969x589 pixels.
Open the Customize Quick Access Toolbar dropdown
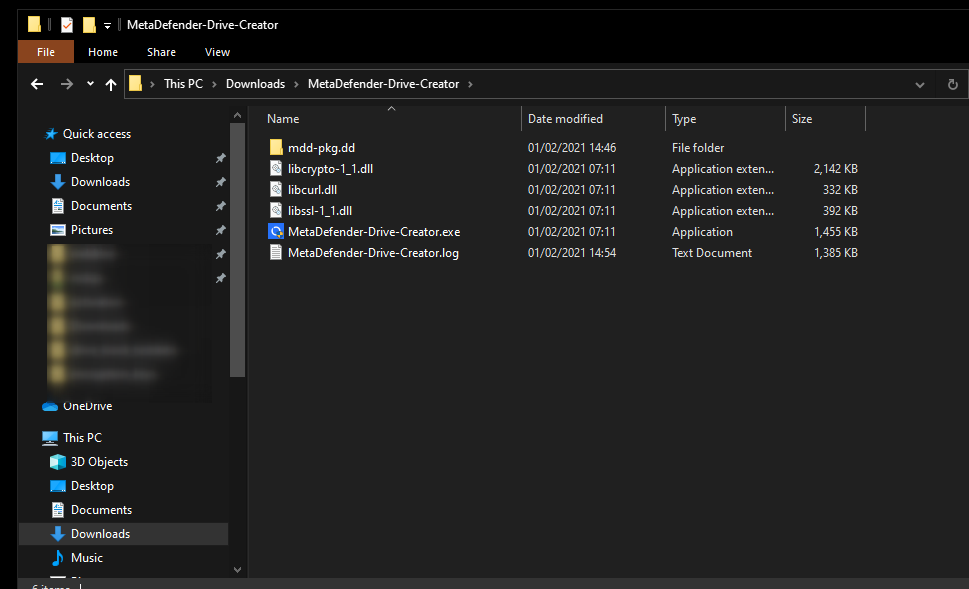107,25
